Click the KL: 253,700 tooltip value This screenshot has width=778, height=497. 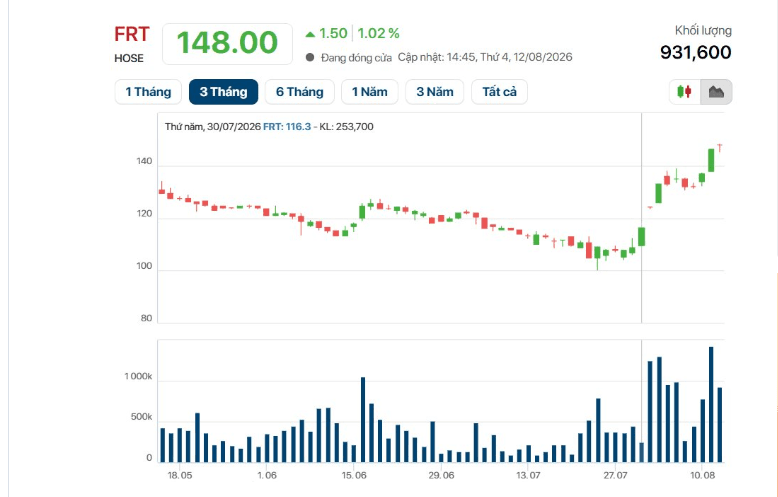pos(346,126)
